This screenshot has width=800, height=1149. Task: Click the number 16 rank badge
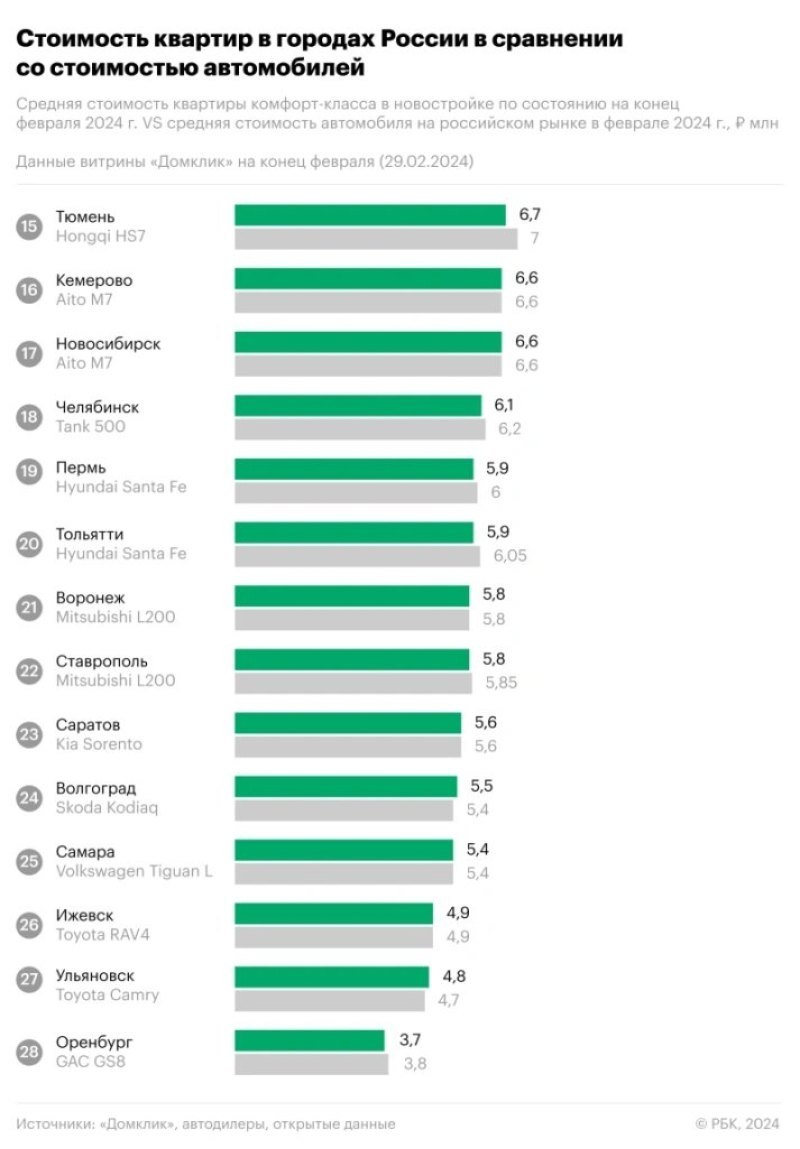click(x=29, y=290)
